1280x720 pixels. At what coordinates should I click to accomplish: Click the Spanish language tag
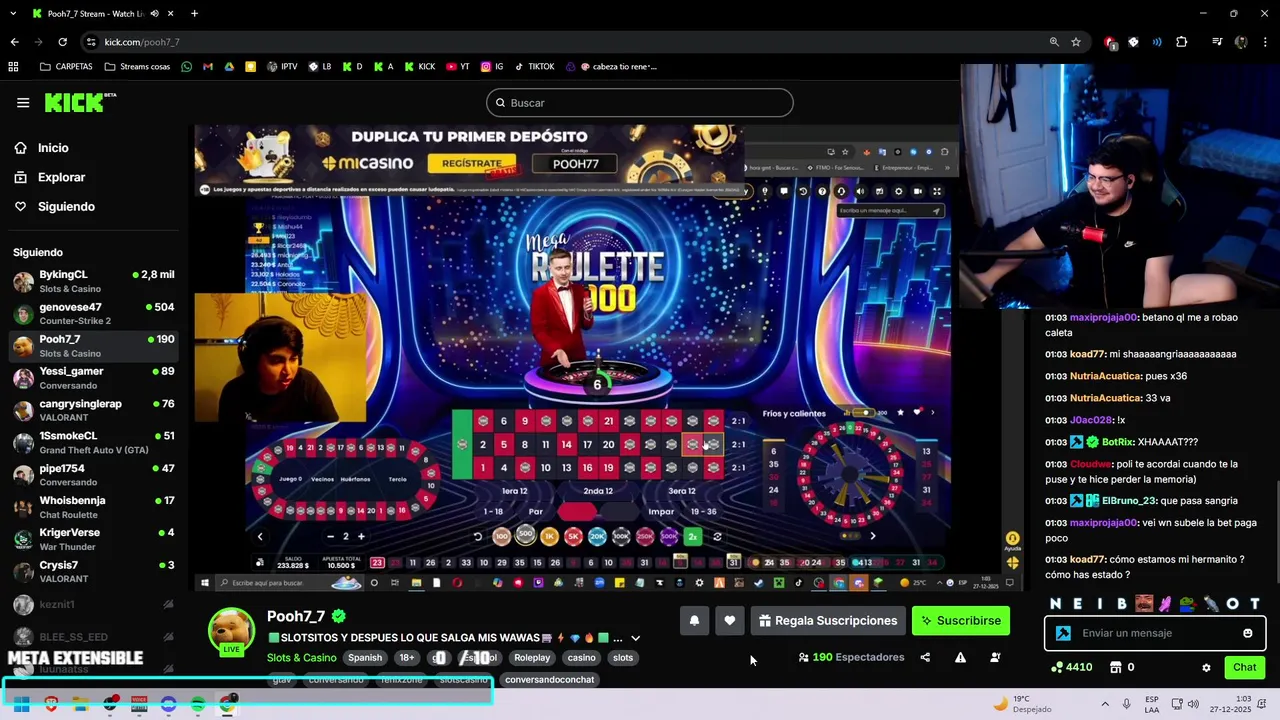point(365,658)
